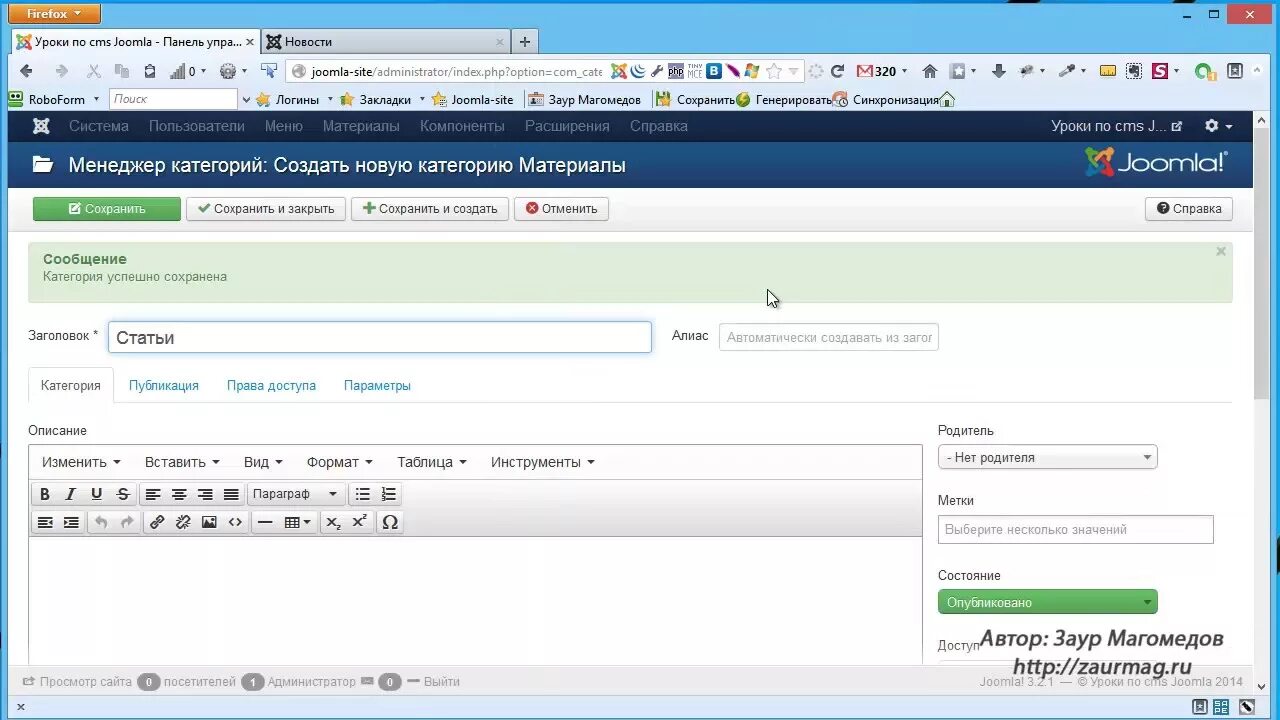Open the Изменить editor menu
Image resolution: width=1280 pixels, height=720 pixels.
click(x=81, y=462)
